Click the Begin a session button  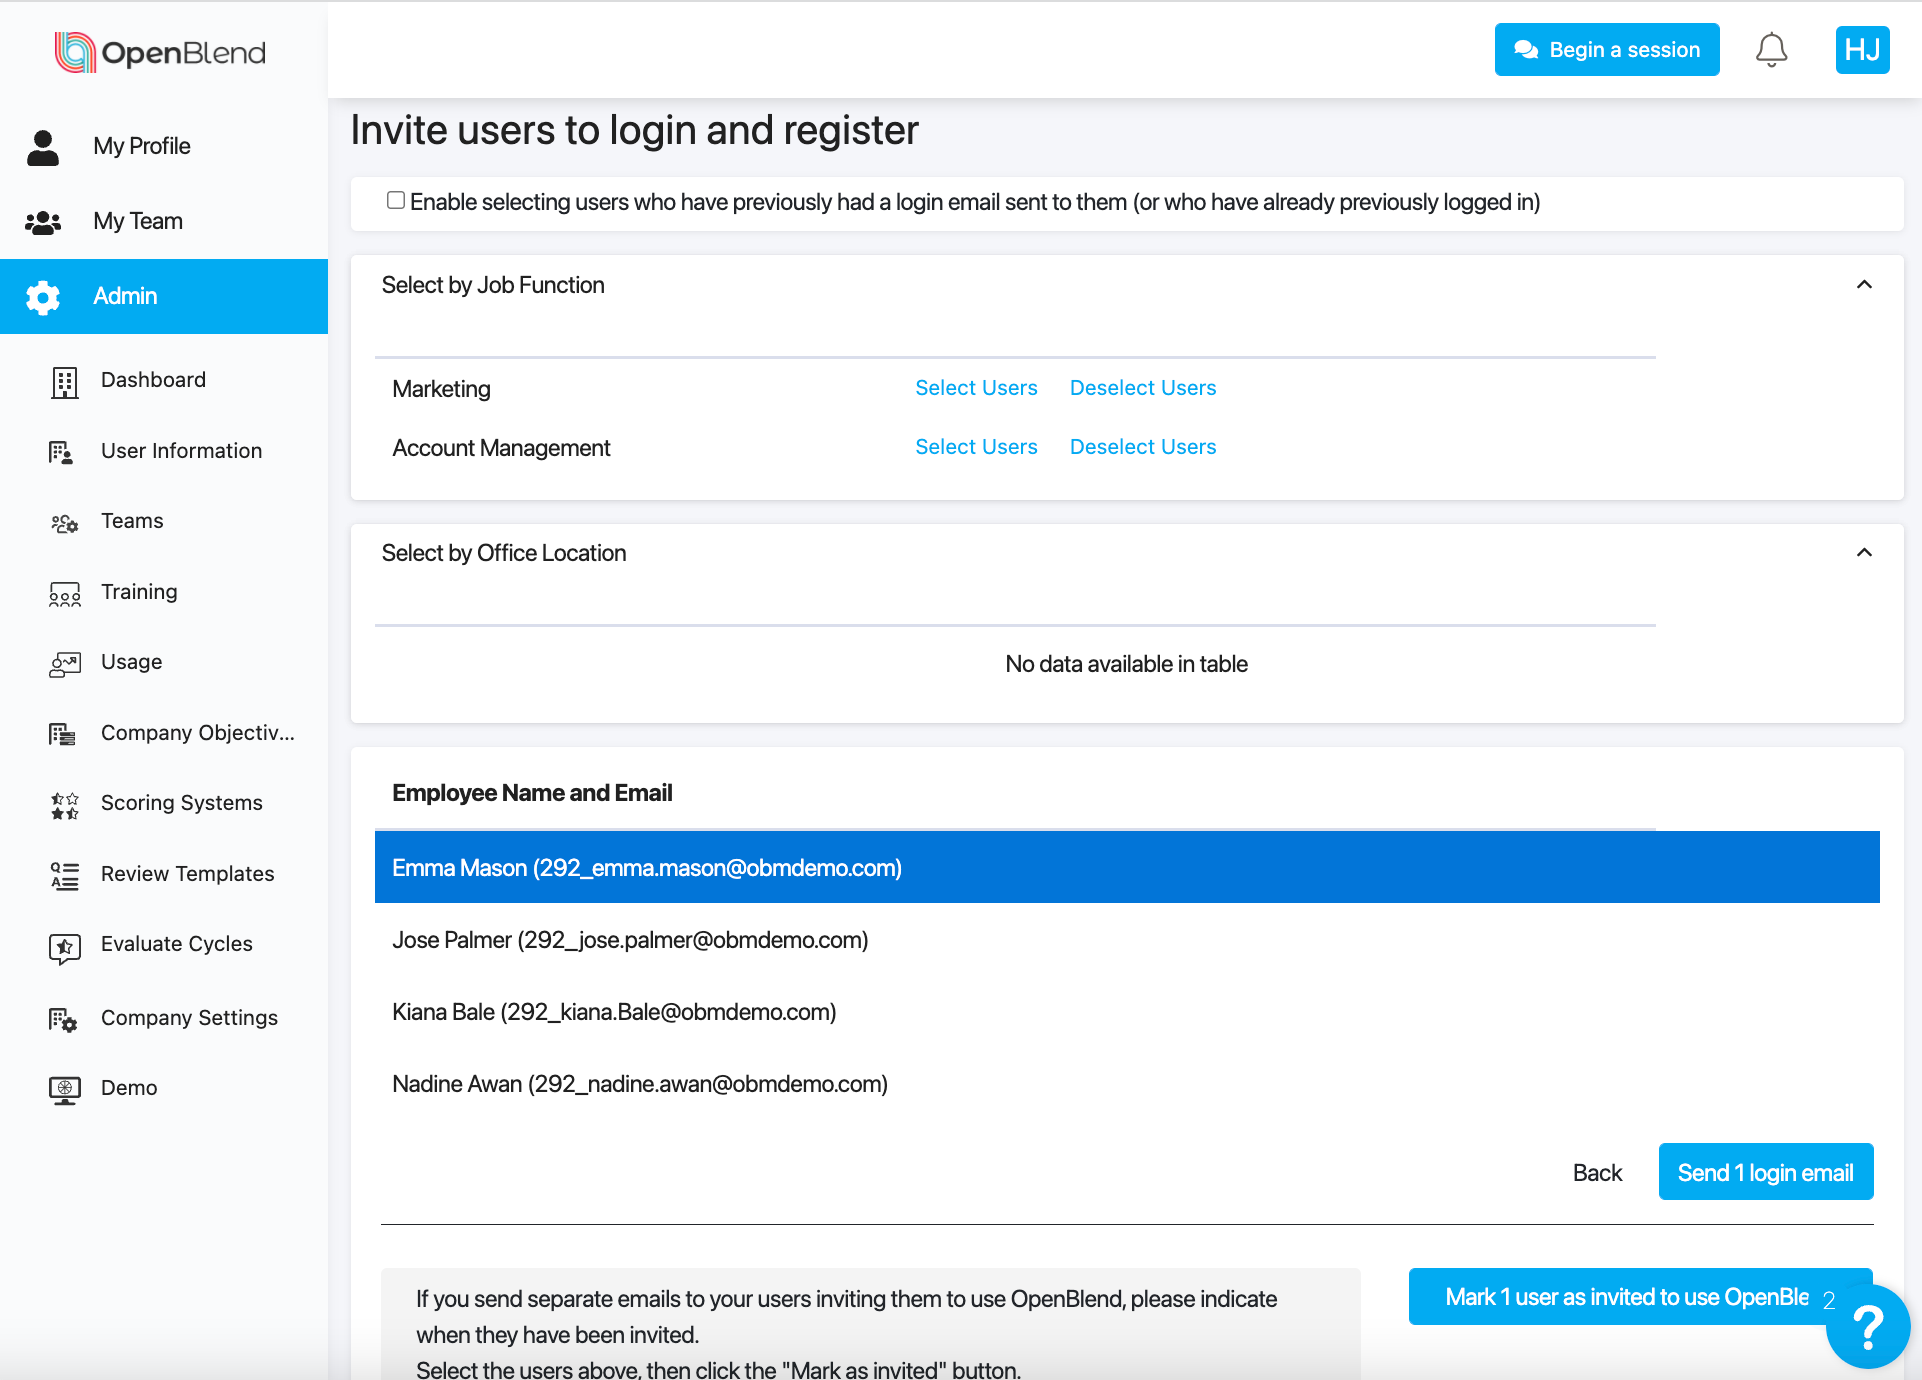point(1606,50)
